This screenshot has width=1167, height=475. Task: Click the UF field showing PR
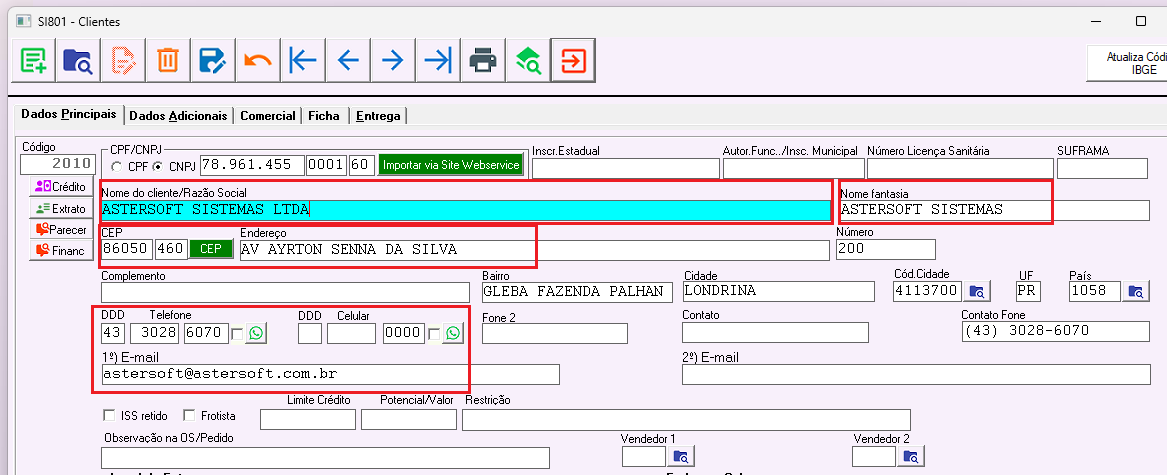tap(1026, 291)
